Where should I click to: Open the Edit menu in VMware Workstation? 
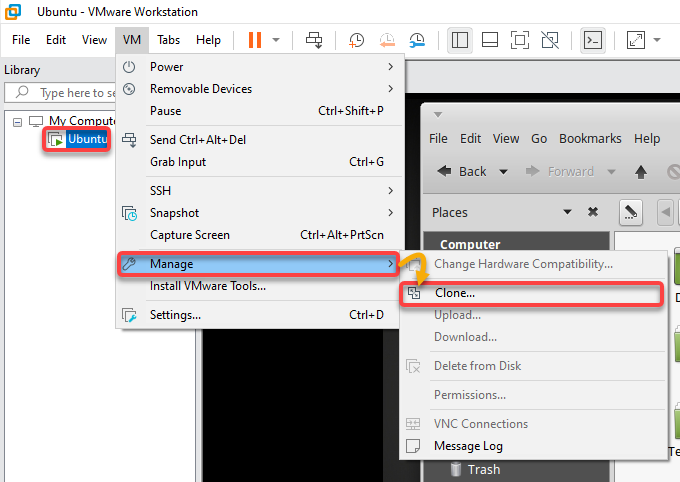[x=56, y=40]
